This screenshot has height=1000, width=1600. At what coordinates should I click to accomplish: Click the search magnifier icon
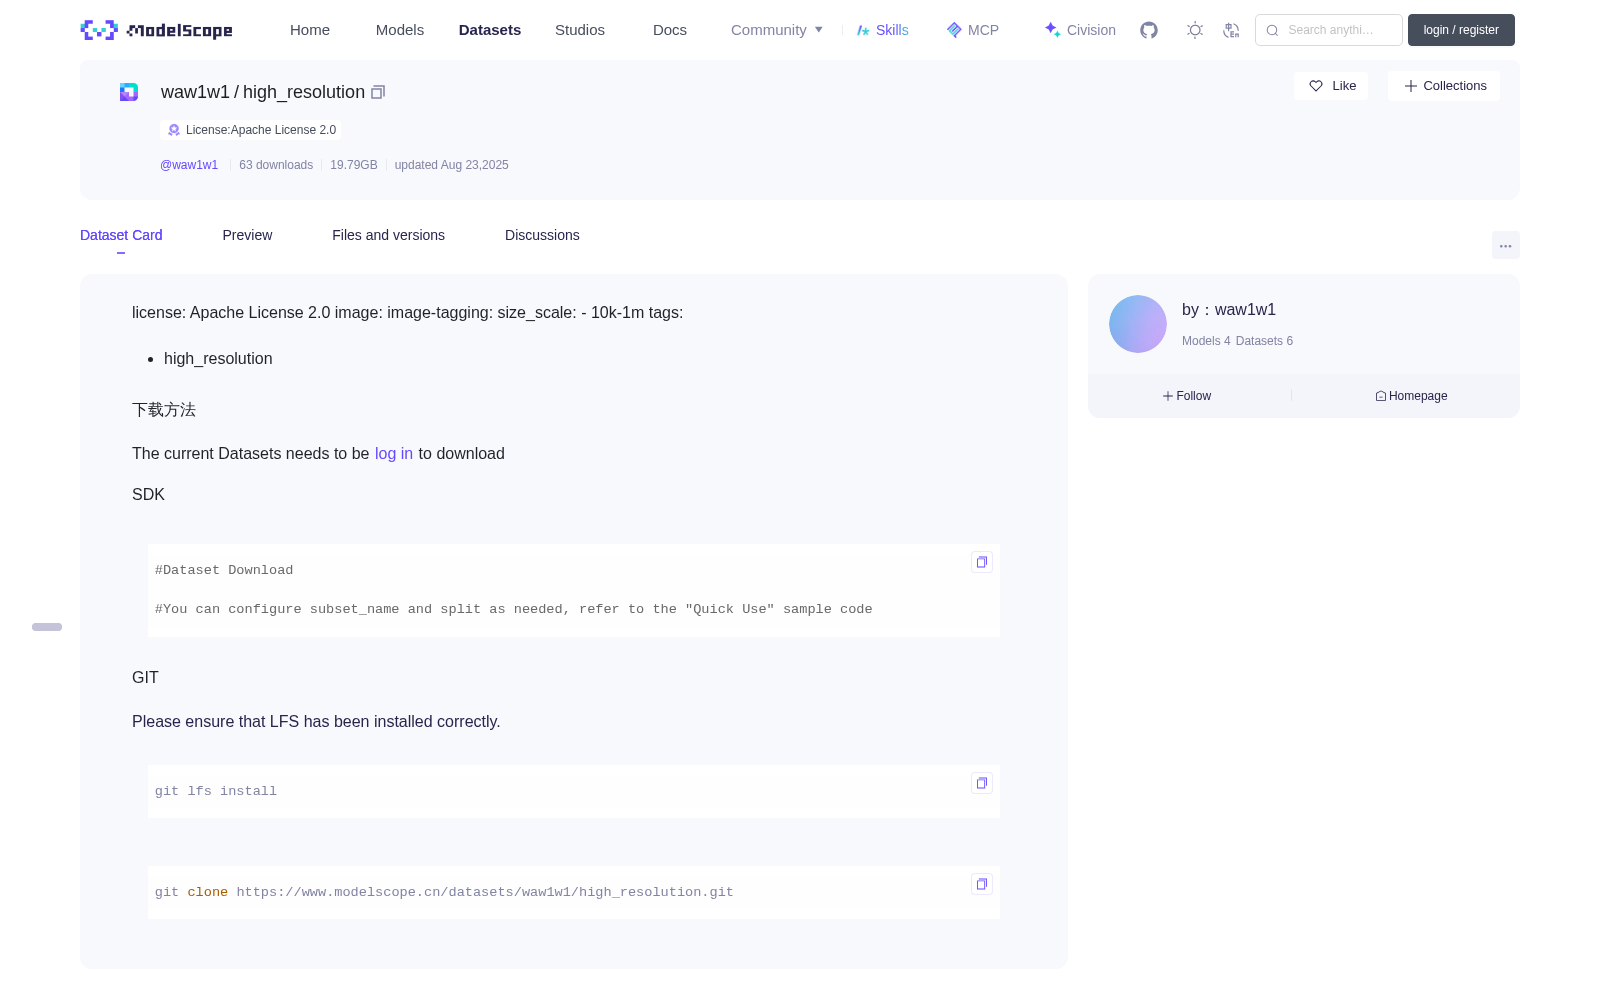[1272, 30]
